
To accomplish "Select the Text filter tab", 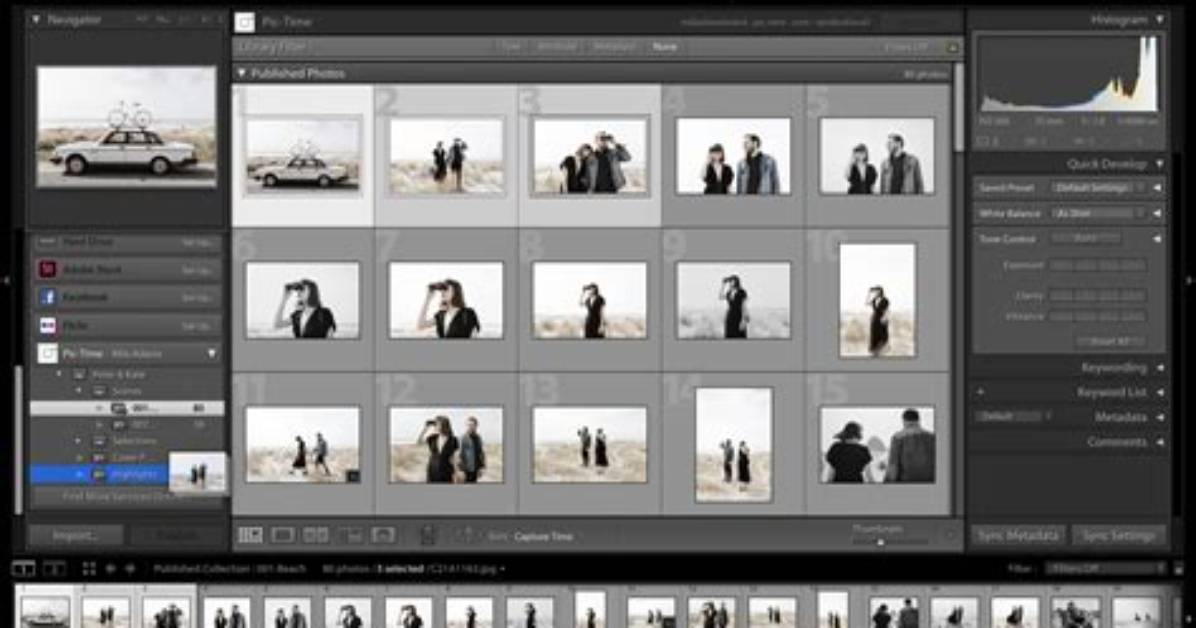I will (510, 47).
